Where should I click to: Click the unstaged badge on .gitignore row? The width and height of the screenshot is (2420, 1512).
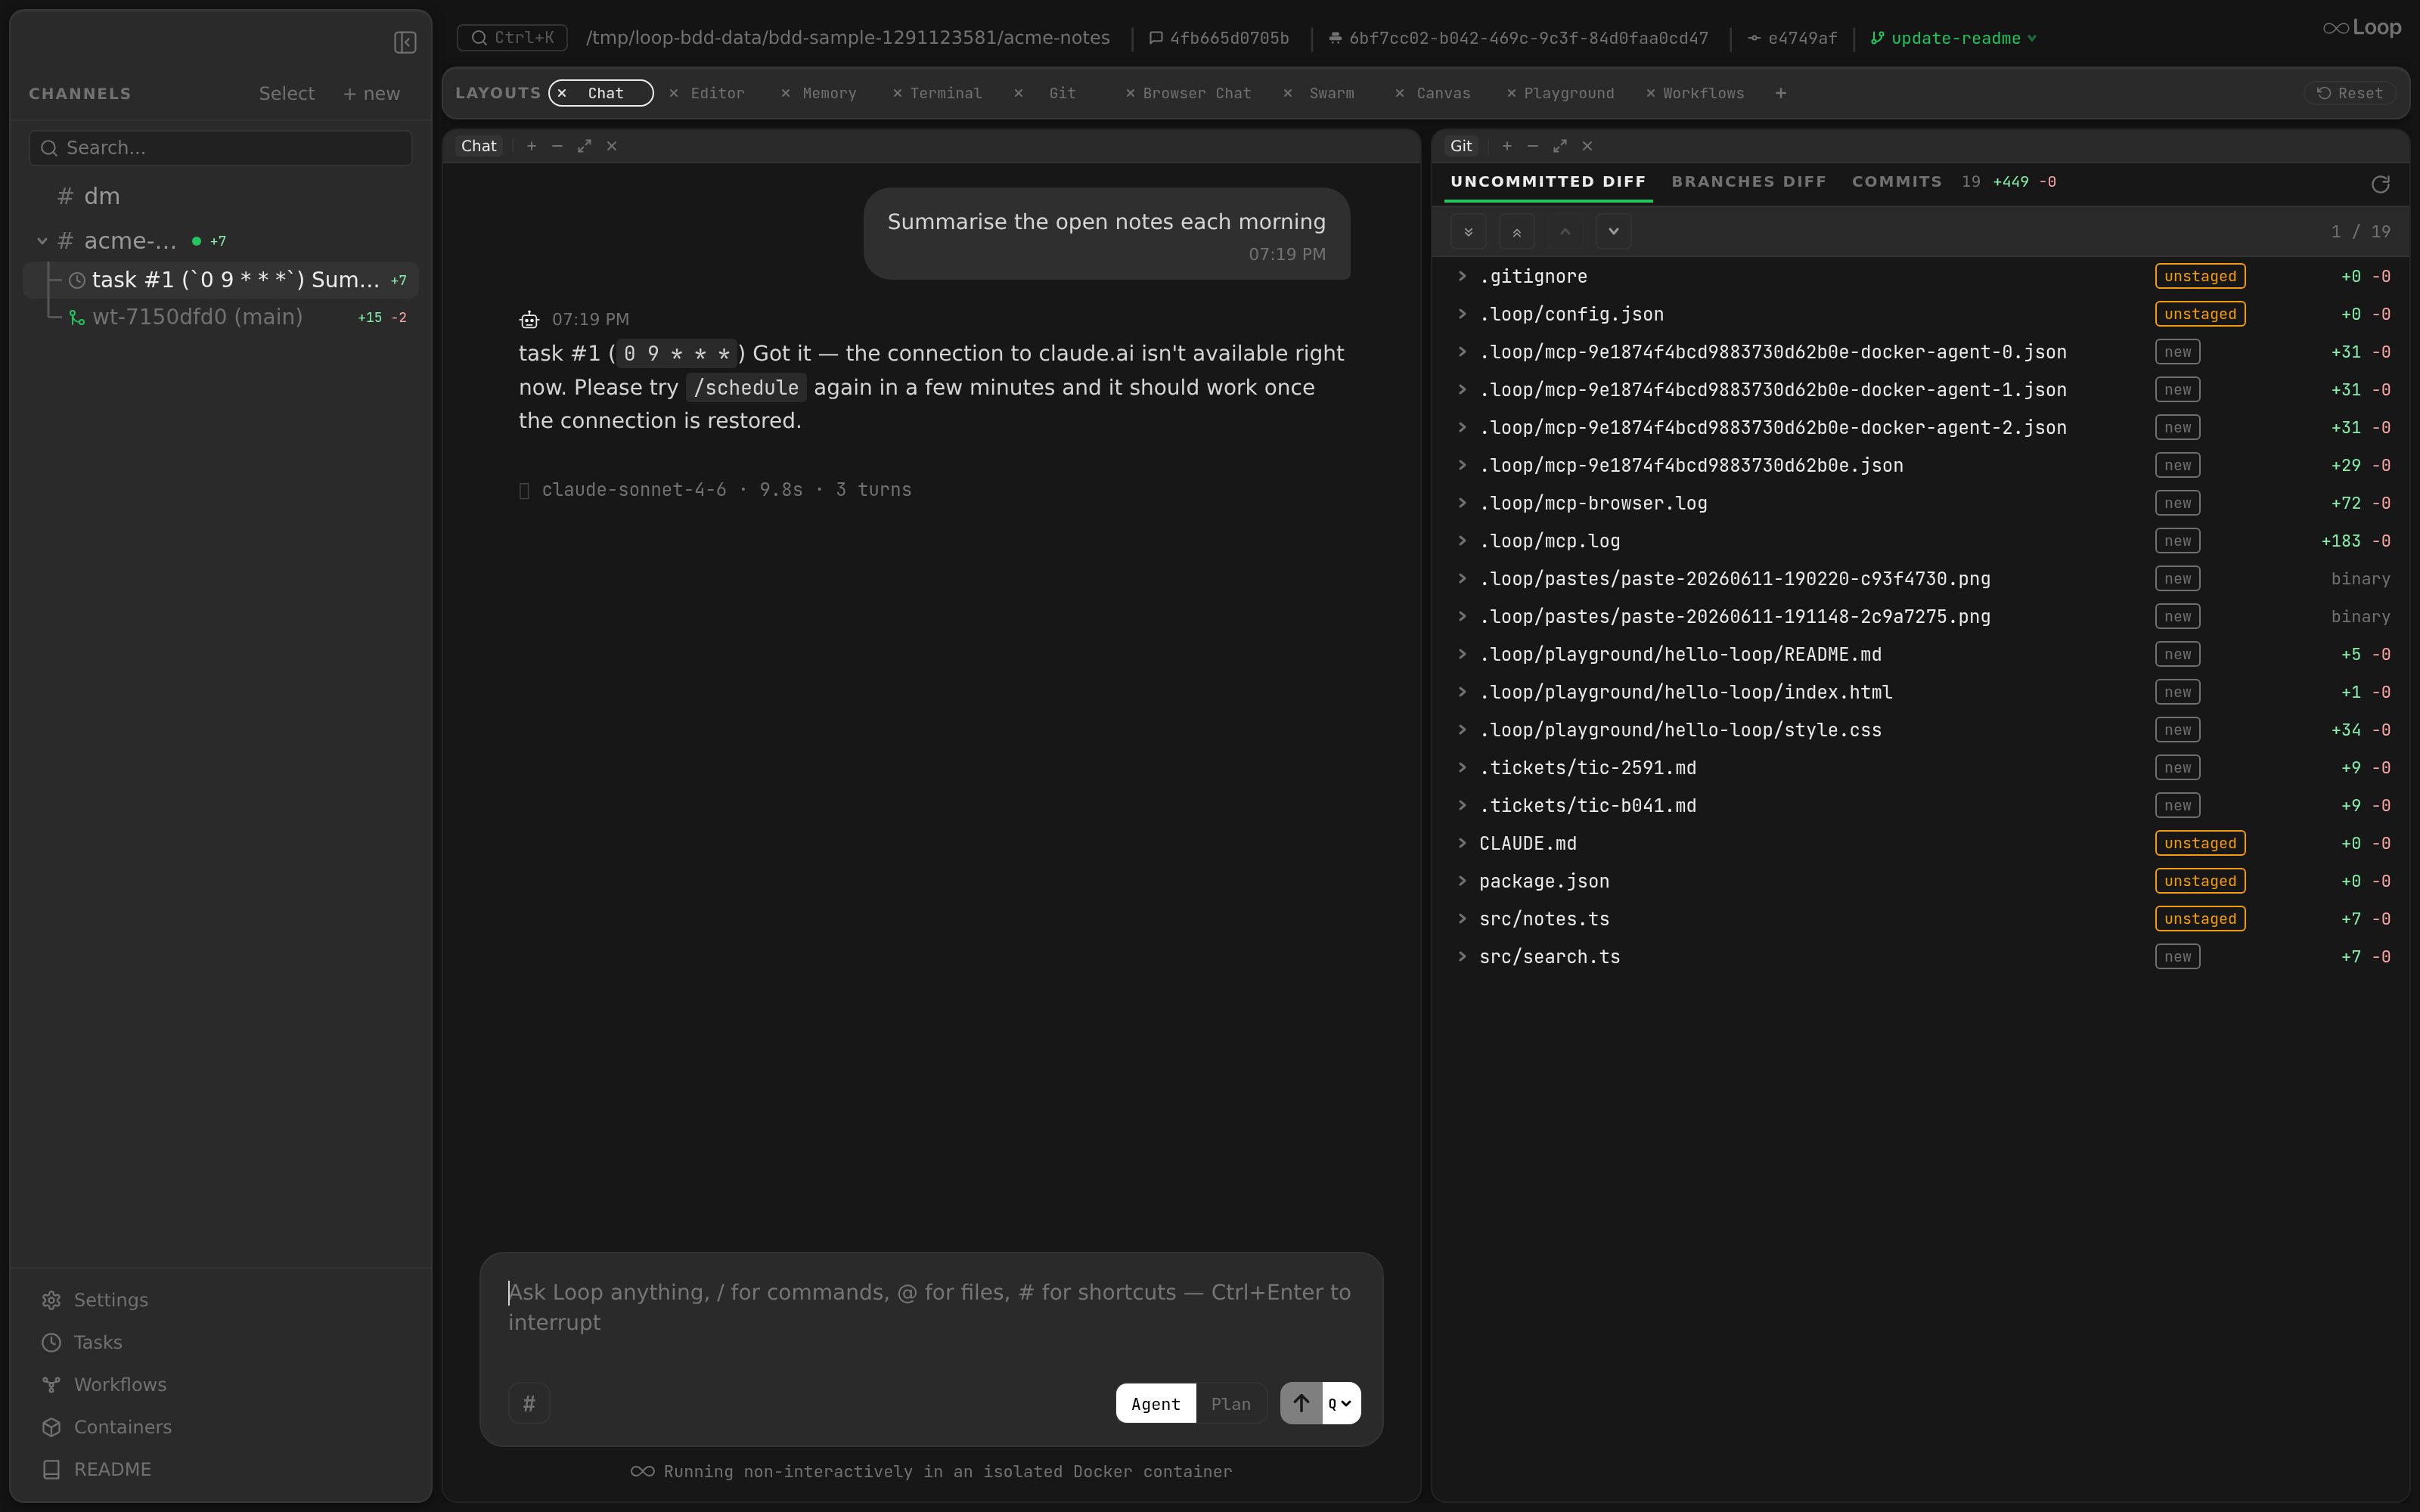[2199, 276]
